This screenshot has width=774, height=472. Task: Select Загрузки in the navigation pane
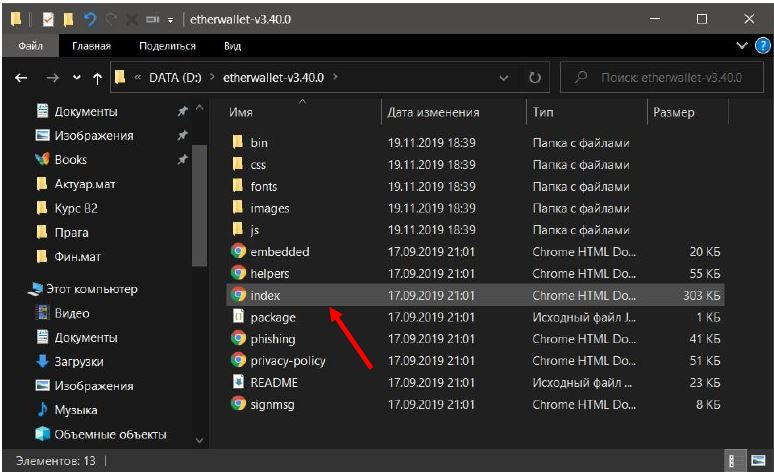pos(78,361)
